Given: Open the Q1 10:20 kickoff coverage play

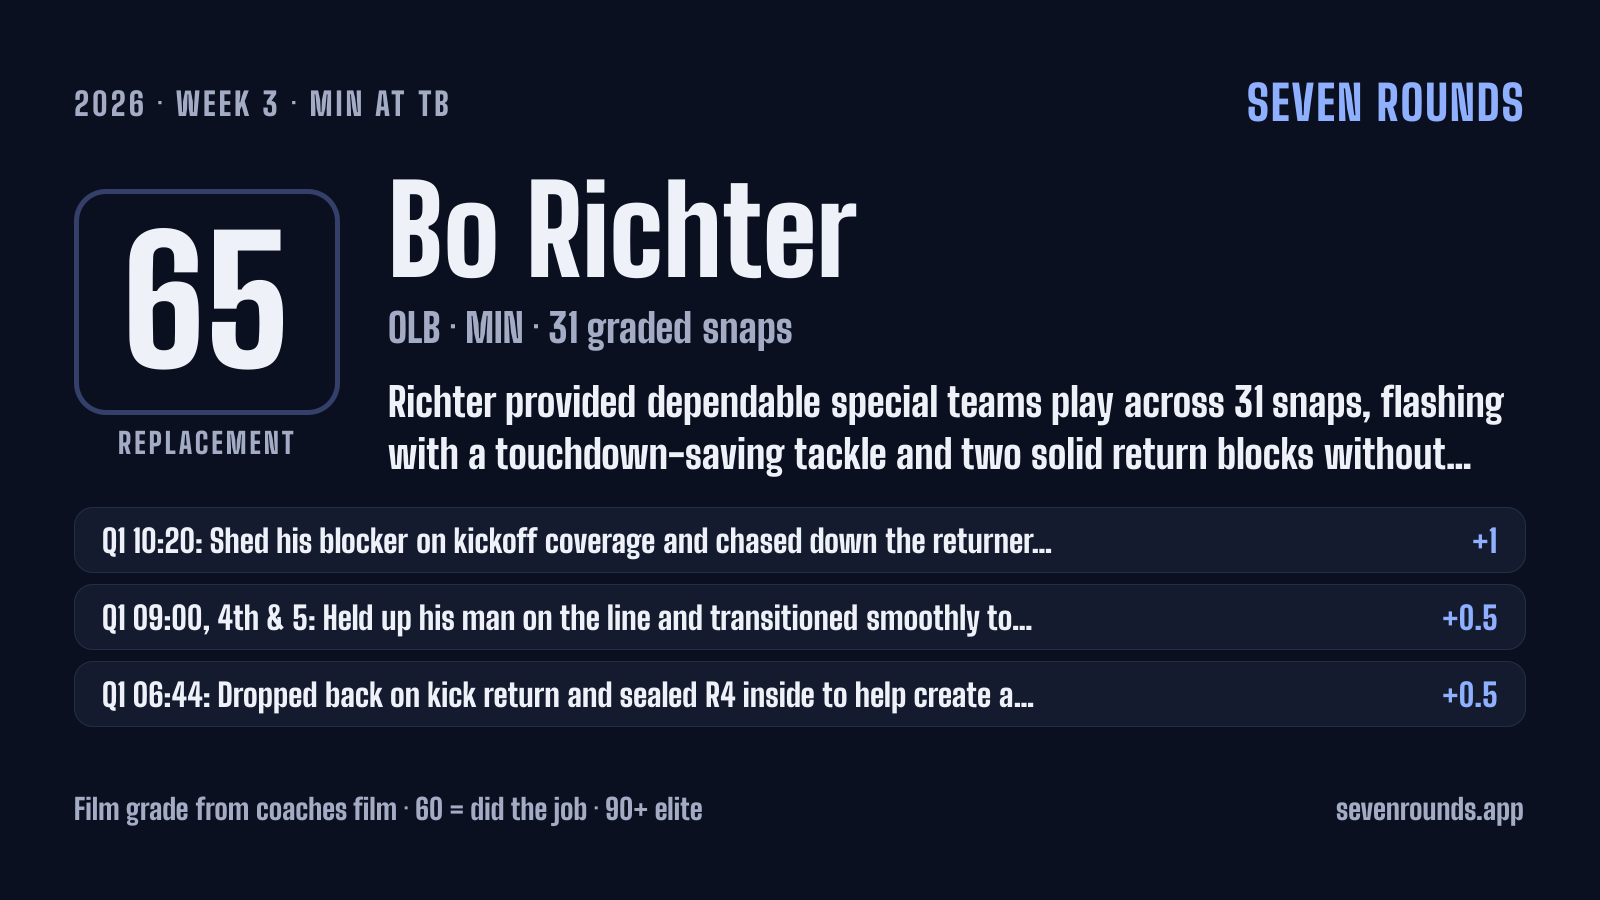Looking at the screenshot, I should (800, 540).
